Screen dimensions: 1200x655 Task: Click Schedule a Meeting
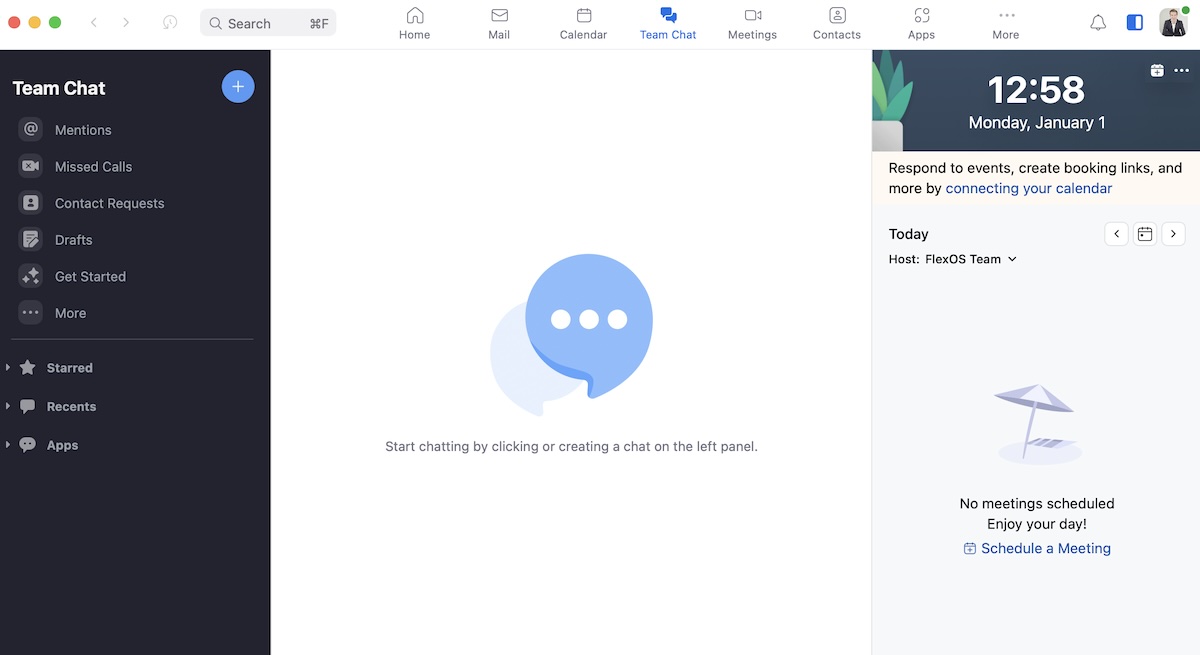[x=1045, y=548]
